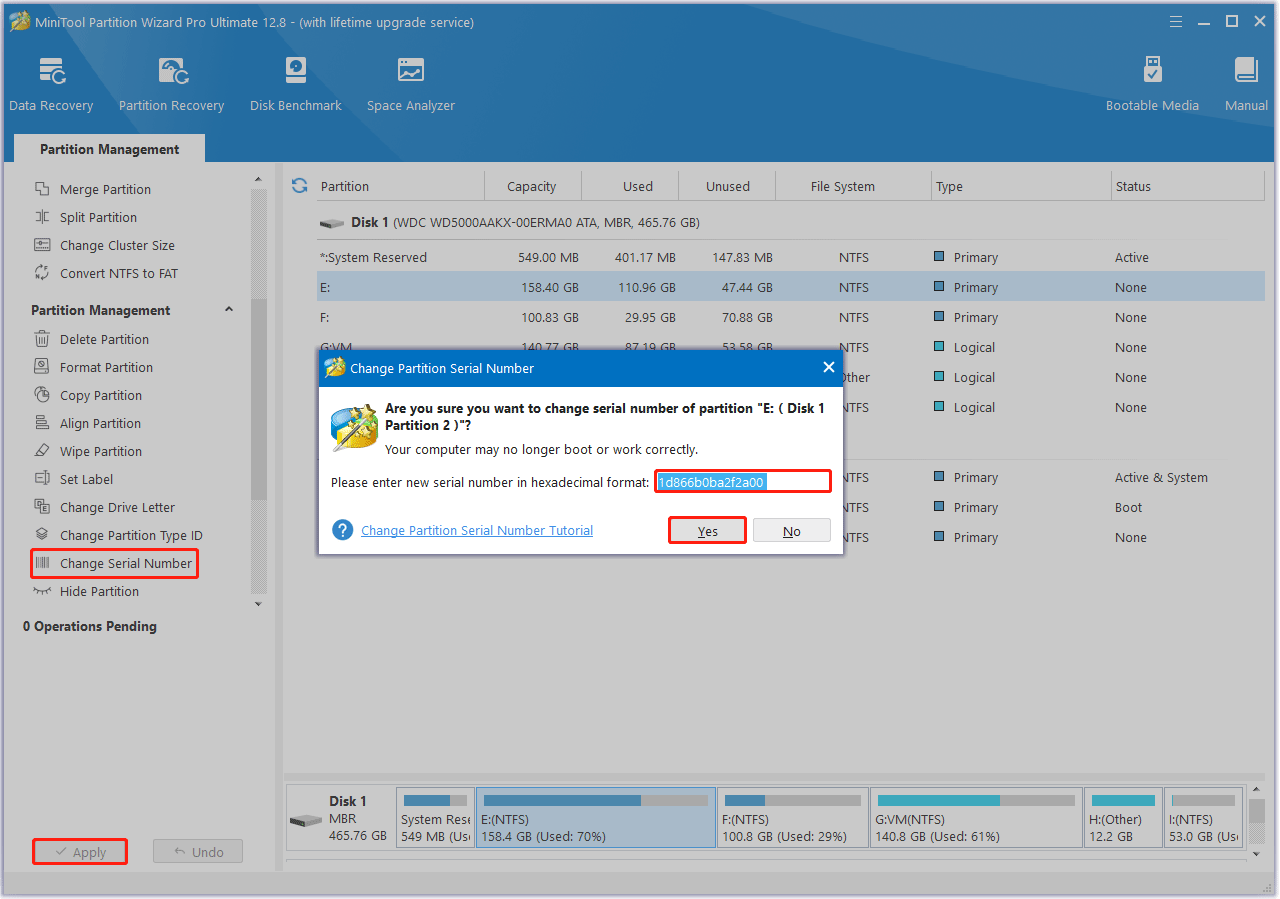Choose Copy Partition action

pos(100,395)
